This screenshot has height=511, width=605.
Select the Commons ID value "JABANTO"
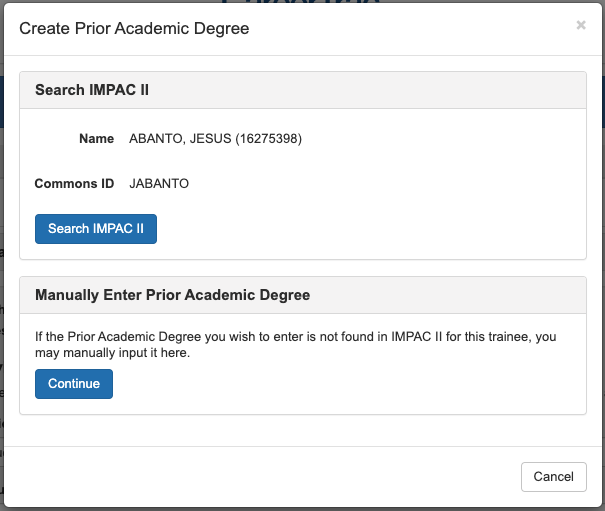click(x=159, y=184)
